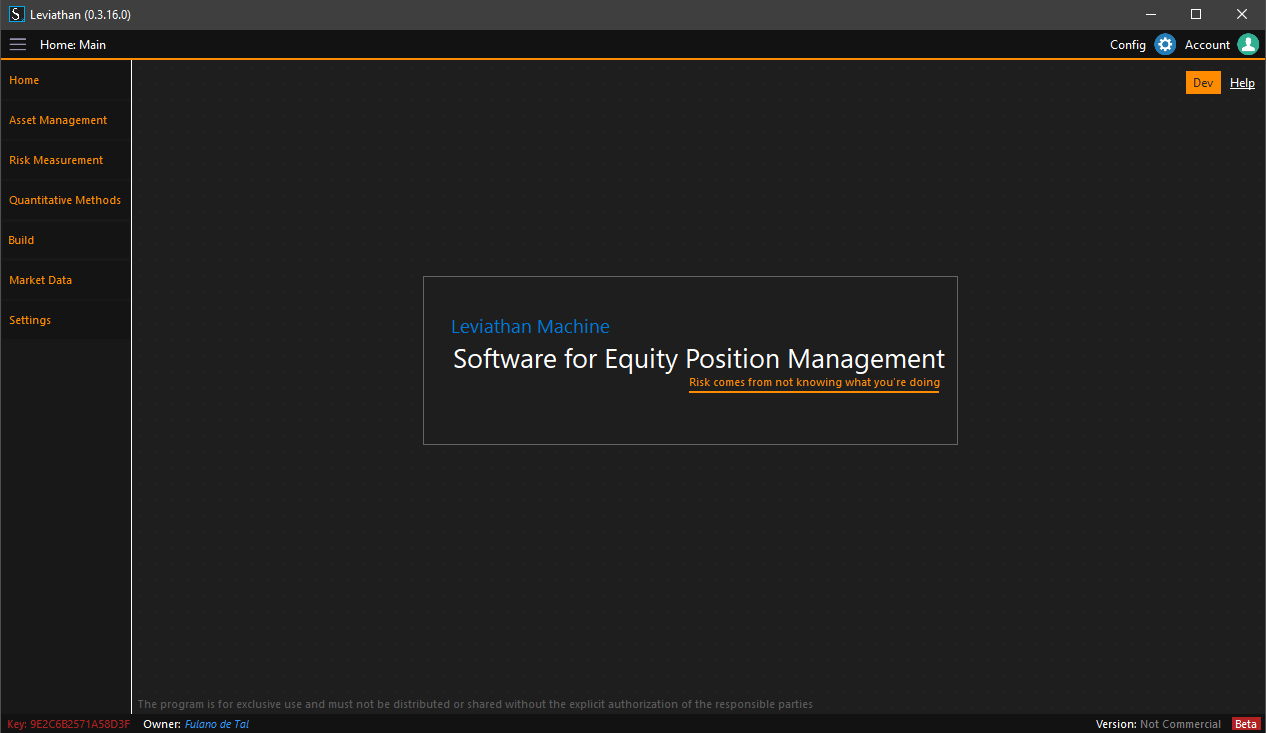Go to Quantitative Methods
This screenshot has height=733, width=1266.
click(65, 200)
